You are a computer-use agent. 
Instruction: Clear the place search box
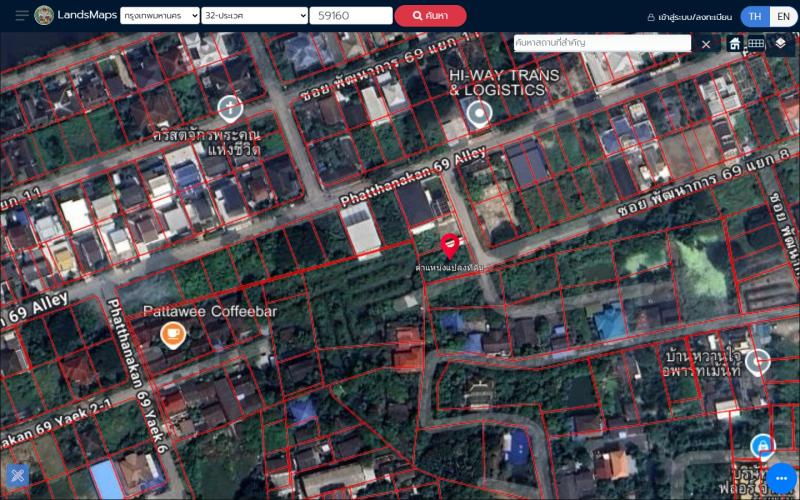(706, 44)
